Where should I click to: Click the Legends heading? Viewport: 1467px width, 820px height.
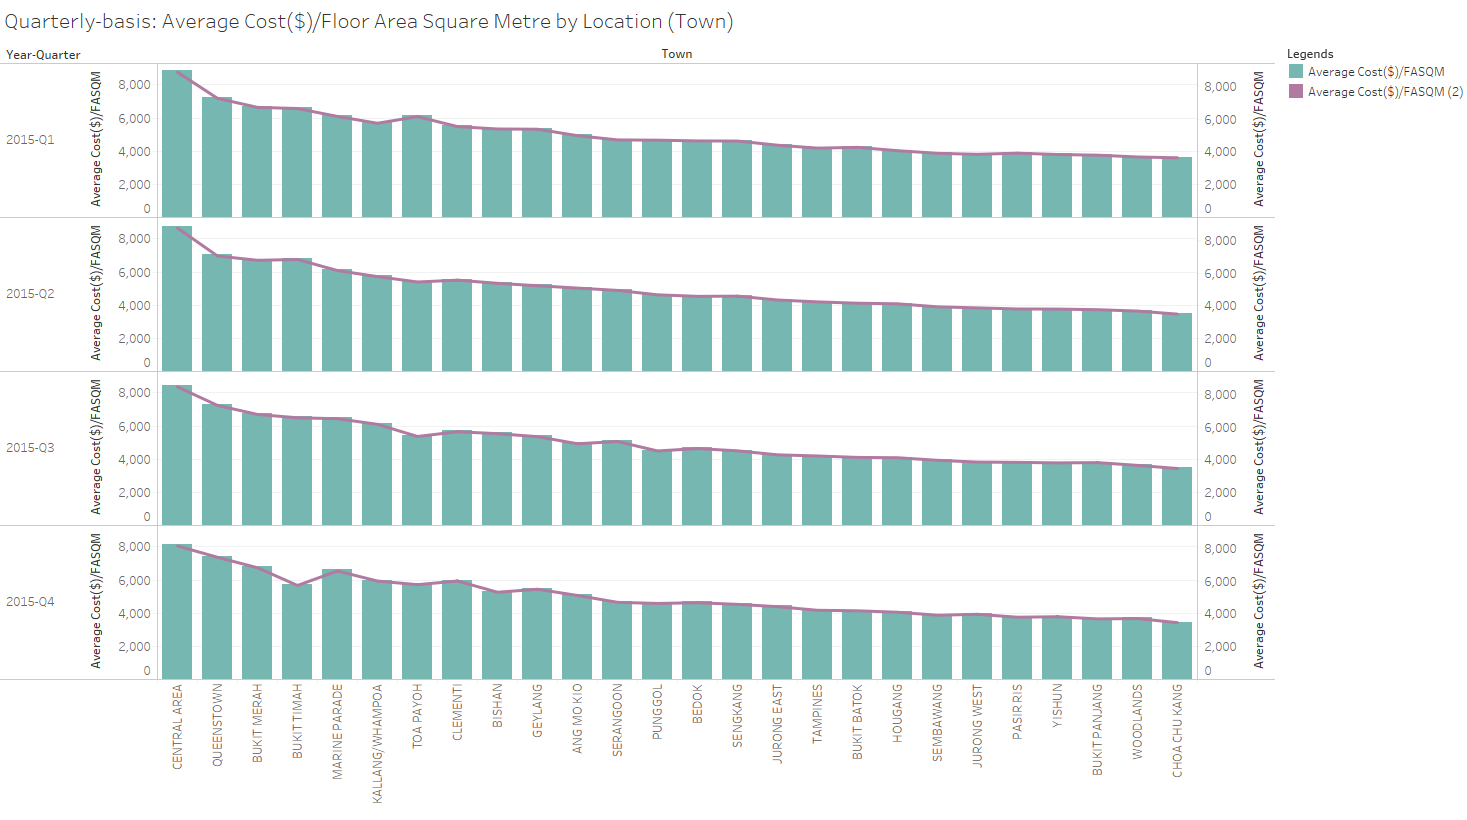pos(1310,54)
